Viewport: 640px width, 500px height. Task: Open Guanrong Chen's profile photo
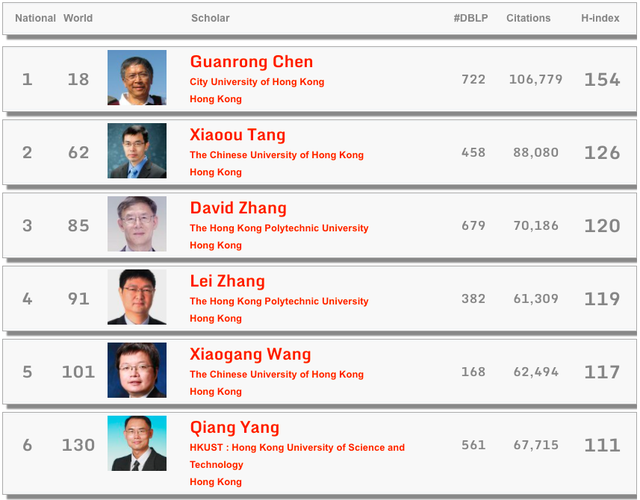coord(137,78)
